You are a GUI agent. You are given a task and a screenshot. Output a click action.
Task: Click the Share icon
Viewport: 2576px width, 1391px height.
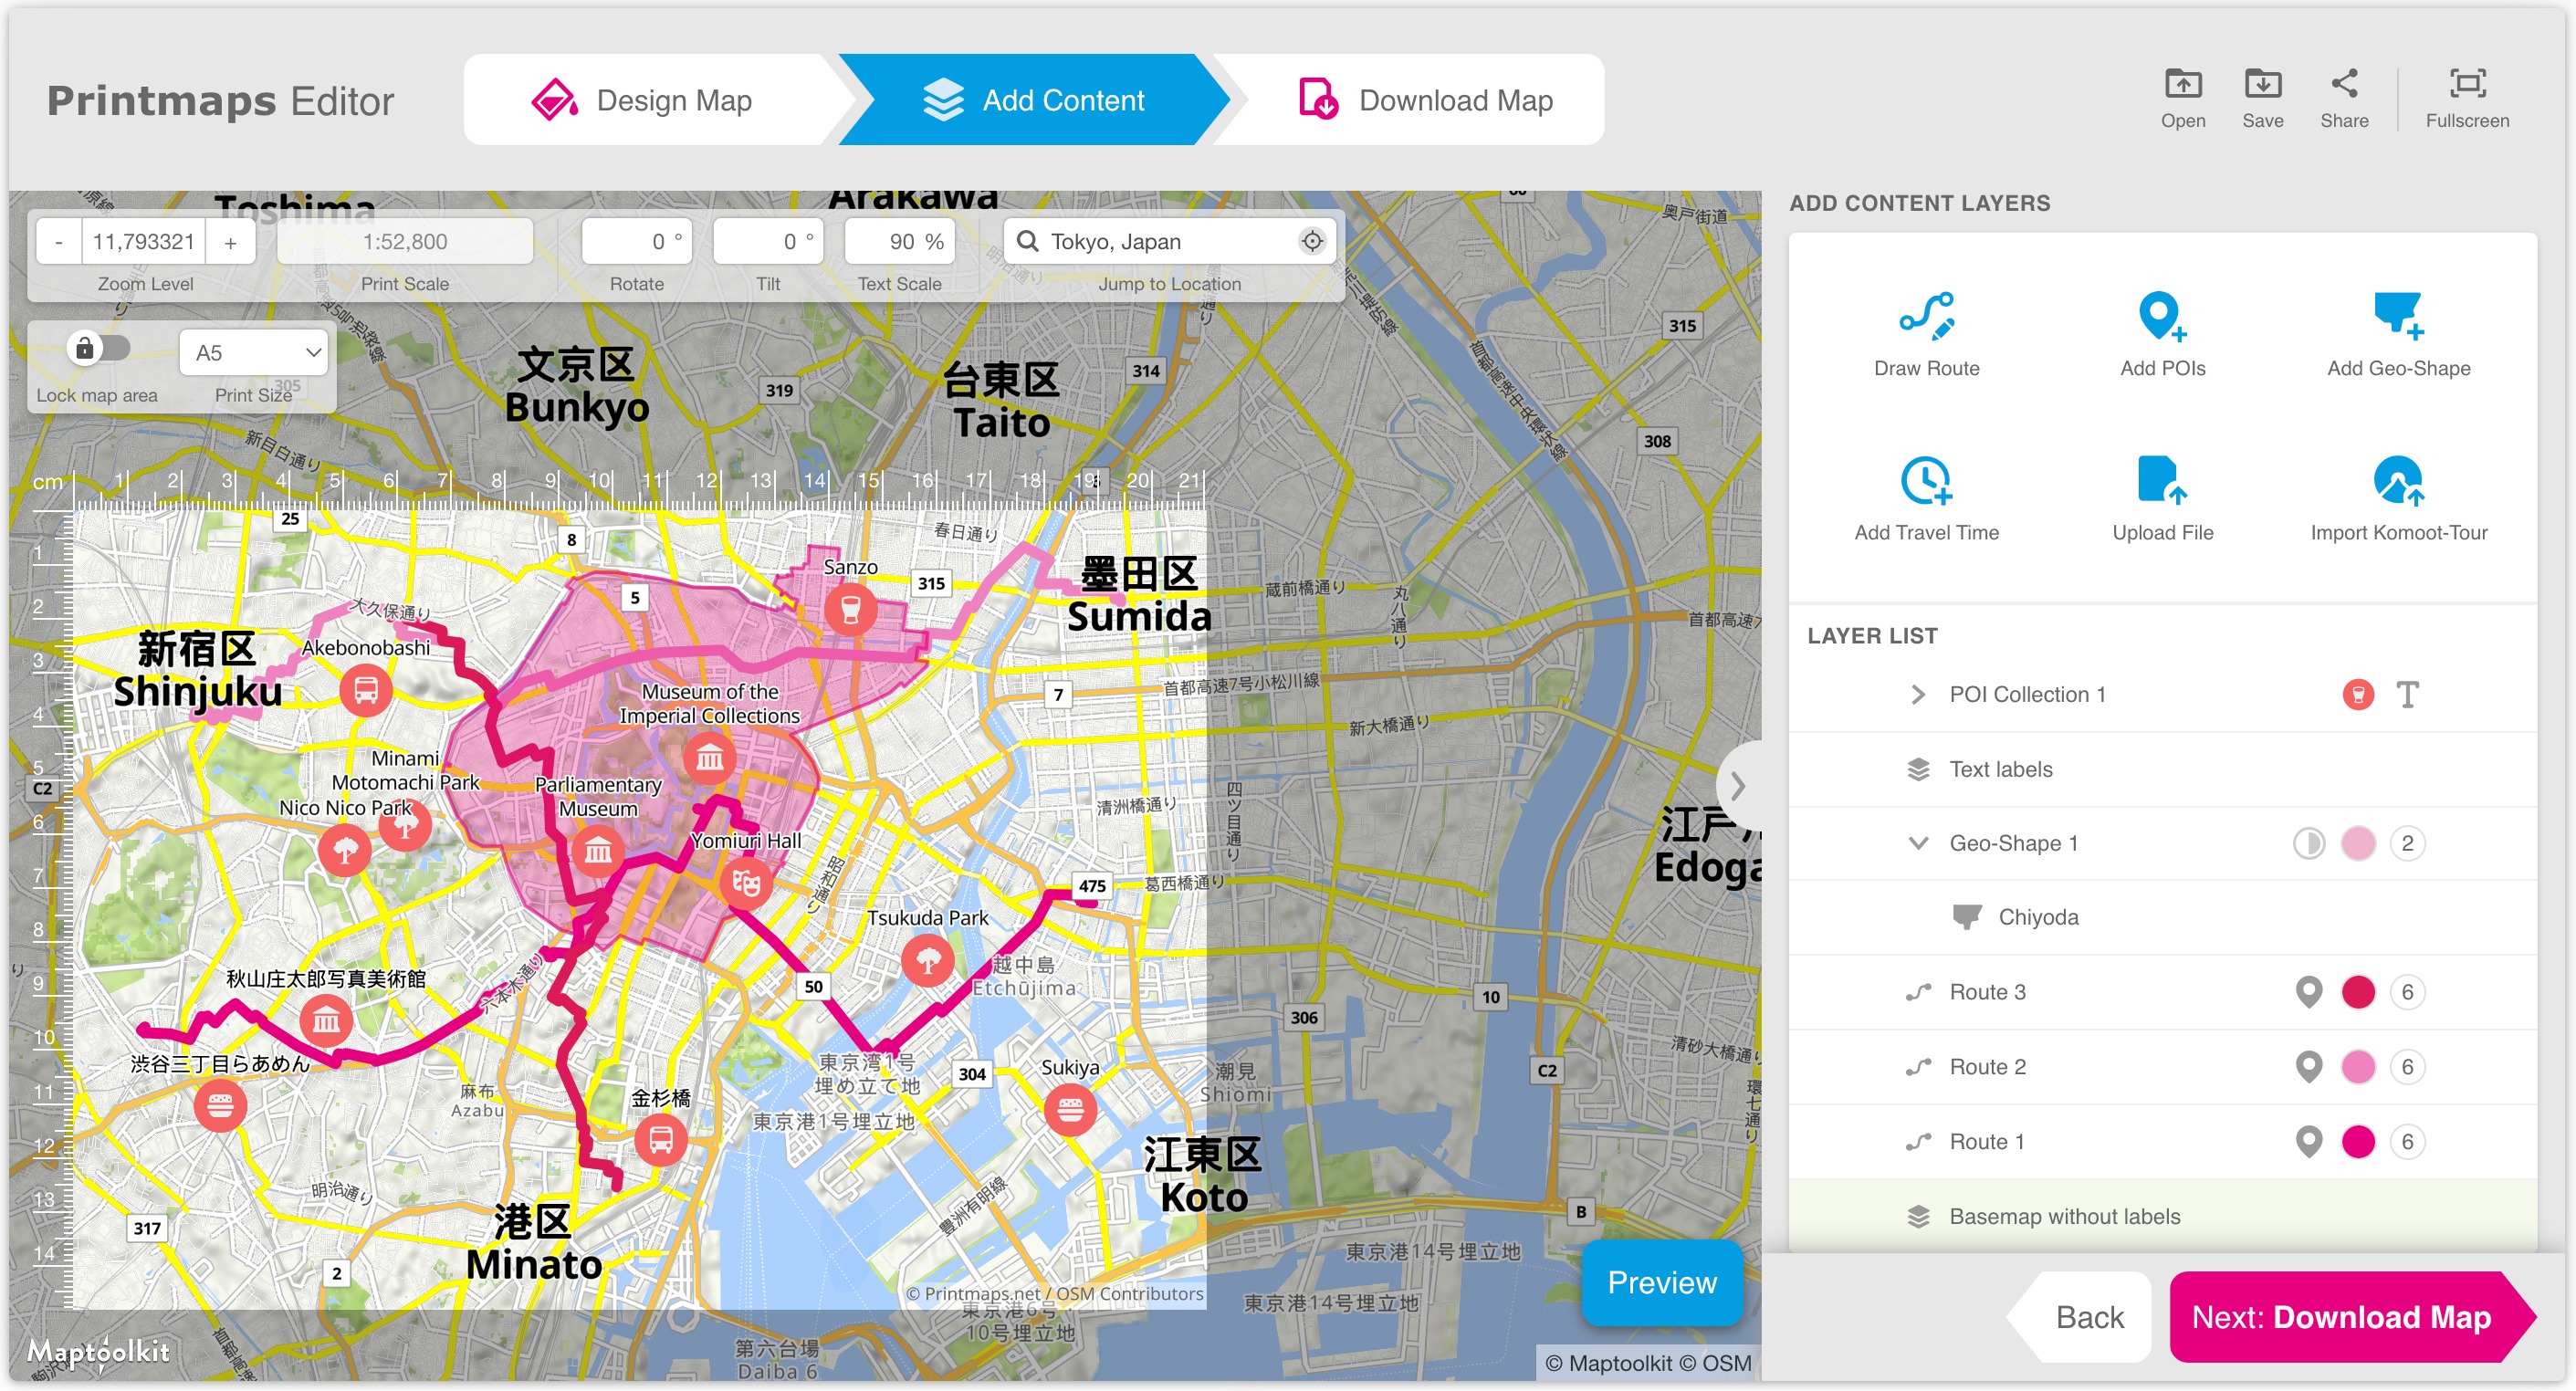2343,85
